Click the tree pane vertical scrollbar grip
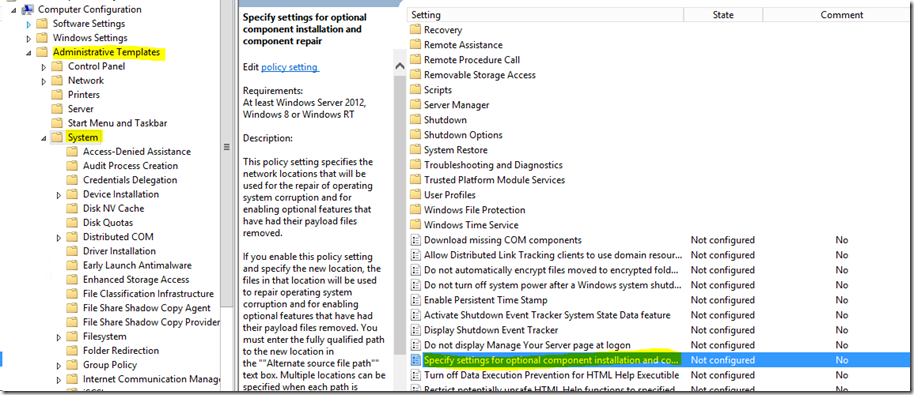This screenshot has height=395, width=914. point(227,147)
